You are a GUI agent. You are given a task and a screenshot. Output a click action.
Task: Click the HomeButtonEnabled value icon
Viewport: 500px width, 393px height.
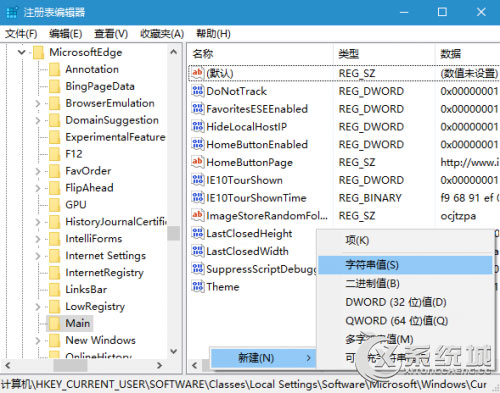coord(197,144)
